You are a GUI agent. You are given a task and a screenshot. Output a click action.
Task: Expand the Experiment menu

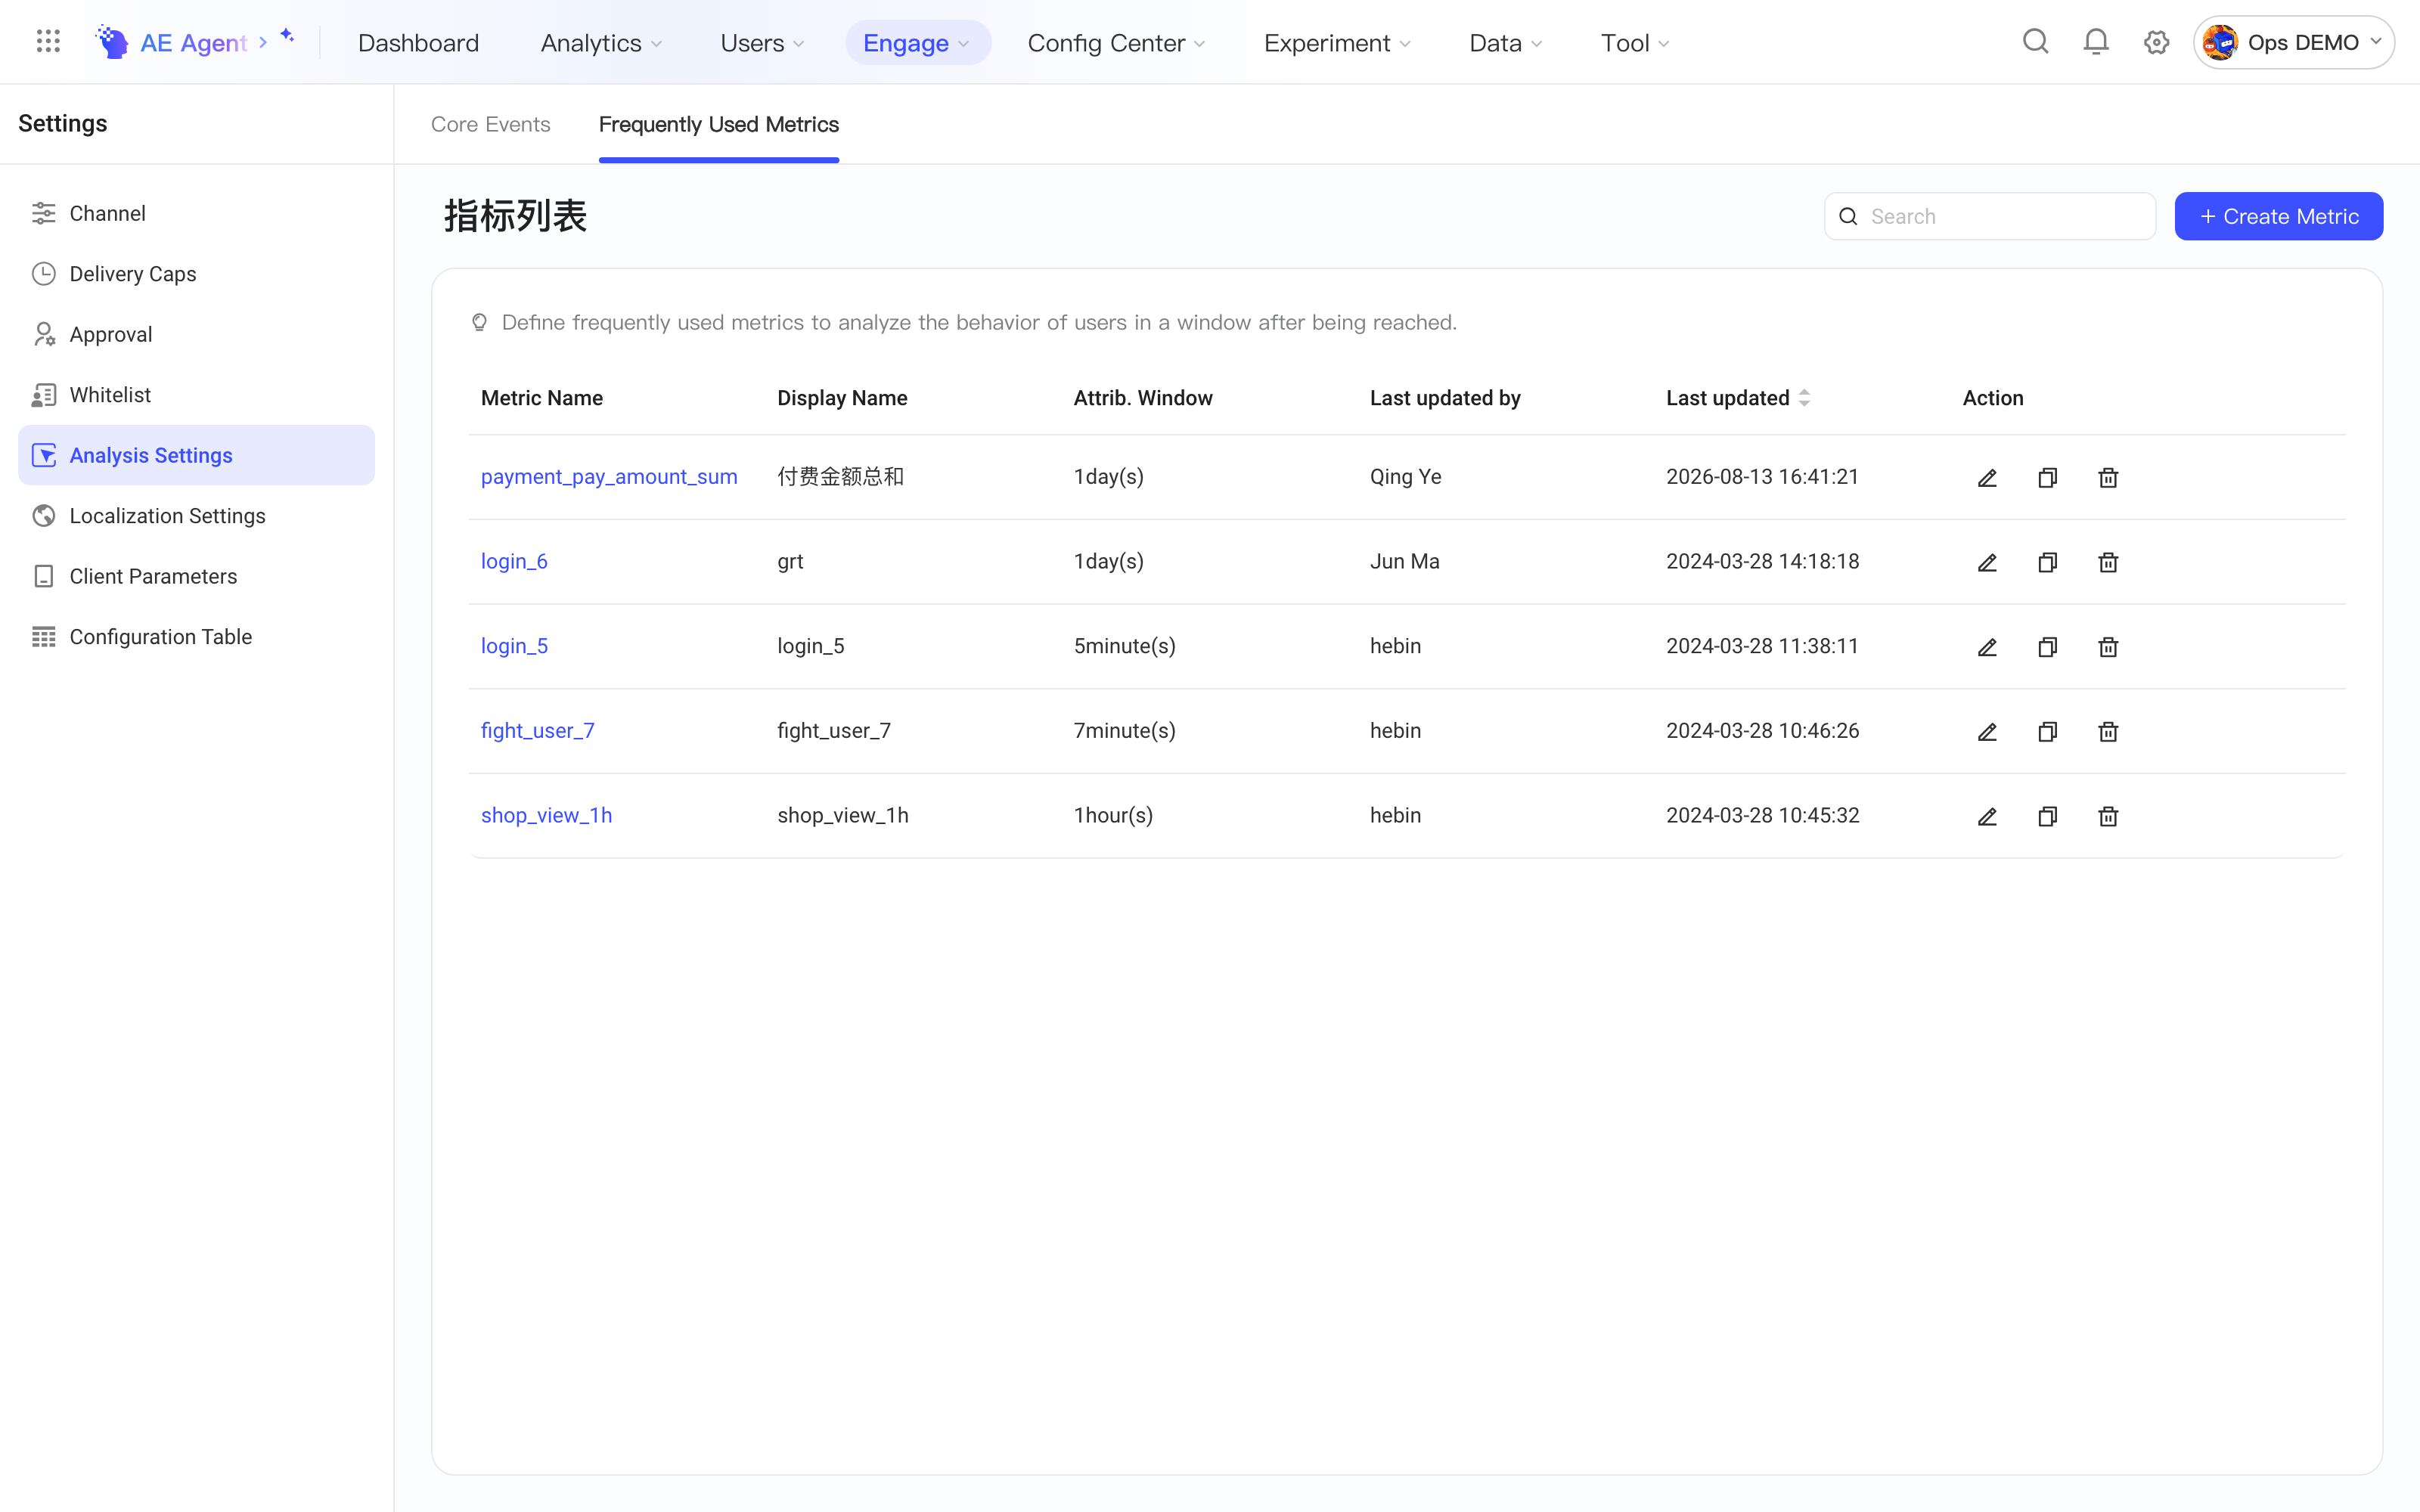point(1337,43)
